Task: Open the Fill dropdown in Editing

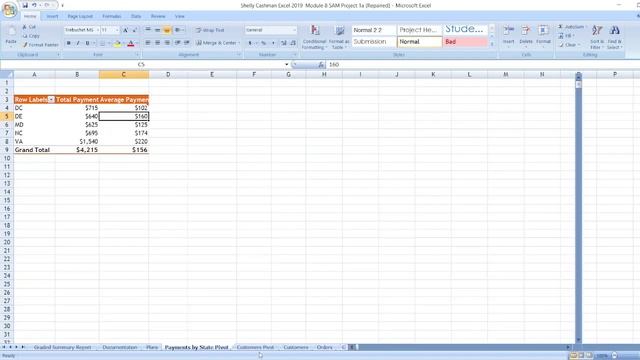Action: point(568,36)
